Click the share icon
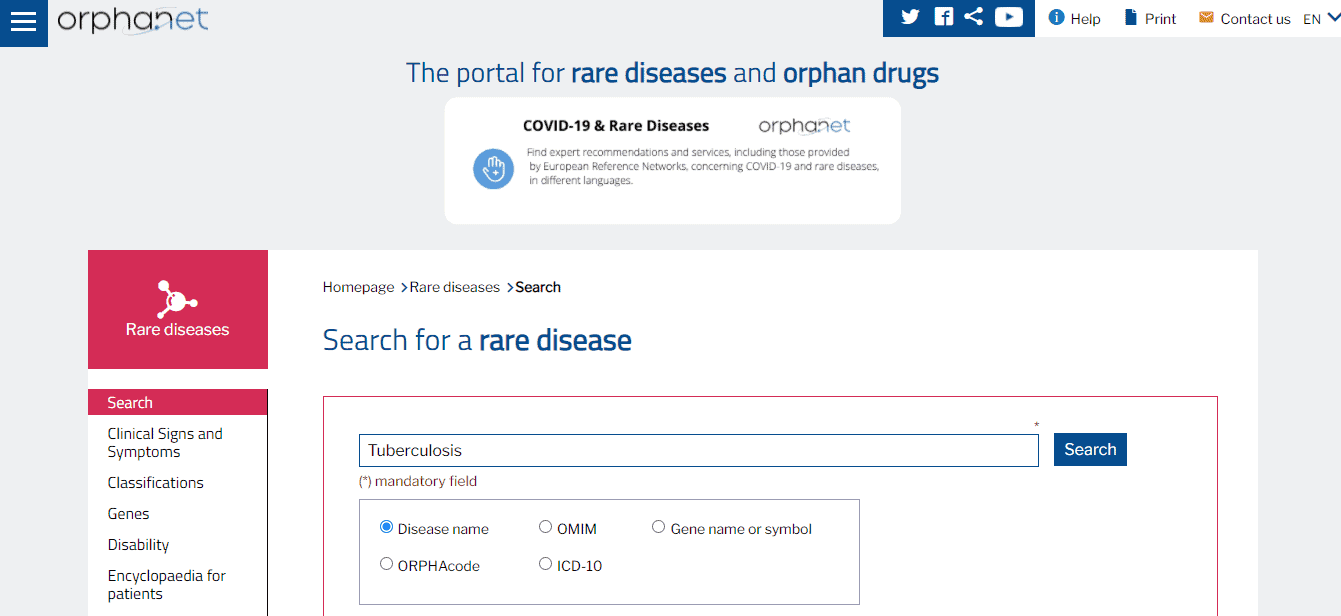 (974, 17)
